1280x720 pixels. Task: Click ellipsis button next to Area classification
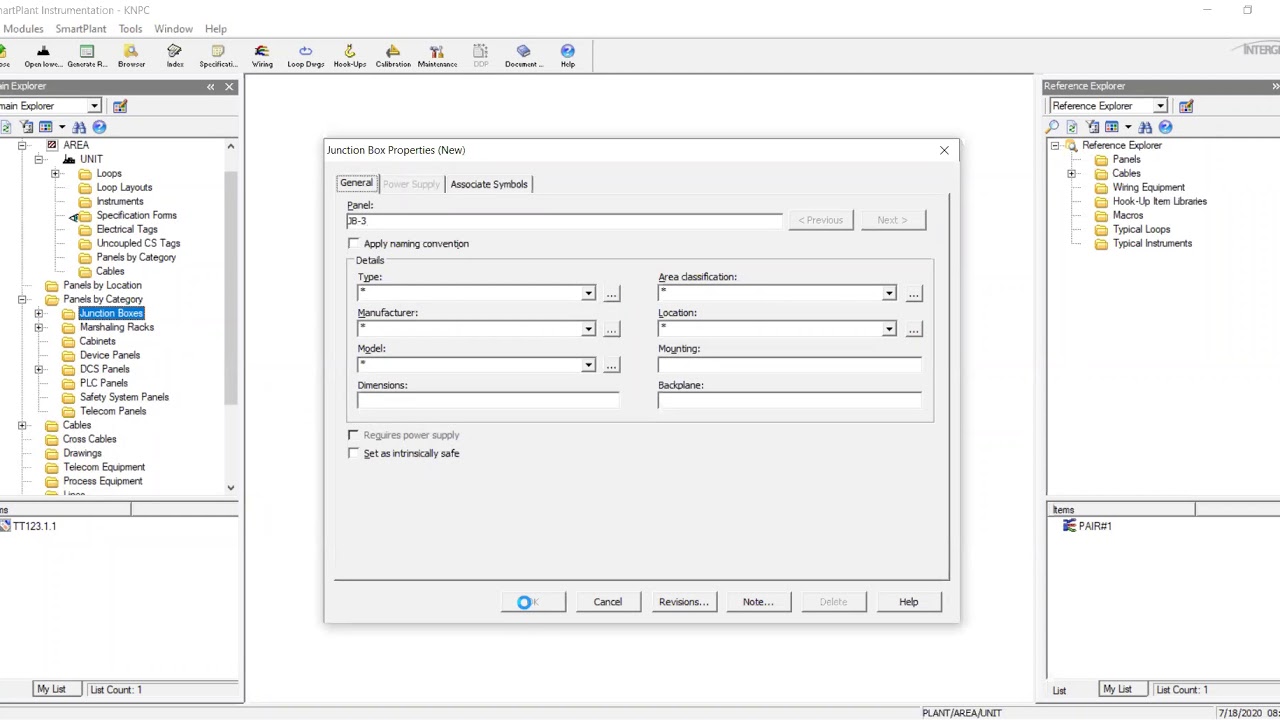[913, 293]
